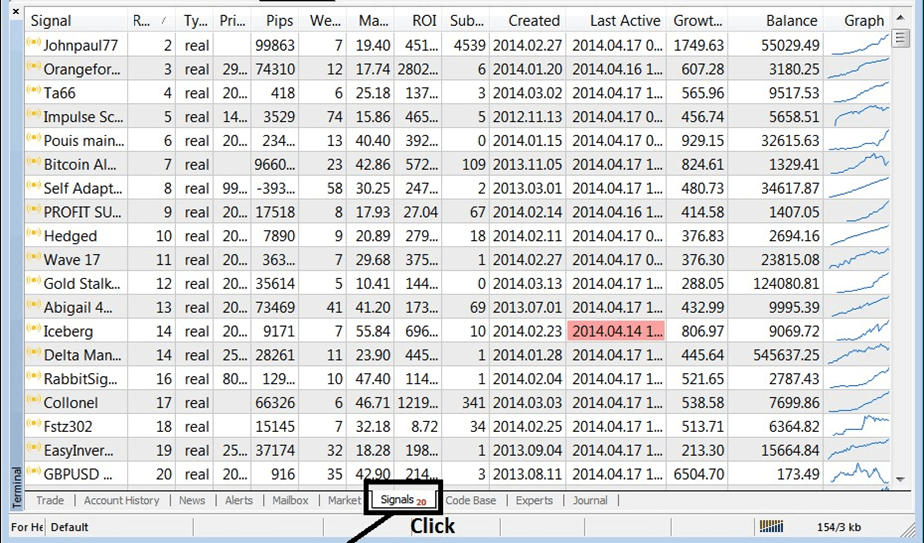Click the signal icon beside Hedged
The height and width of the screenshot is (543, 924).
tap(33, 234)
